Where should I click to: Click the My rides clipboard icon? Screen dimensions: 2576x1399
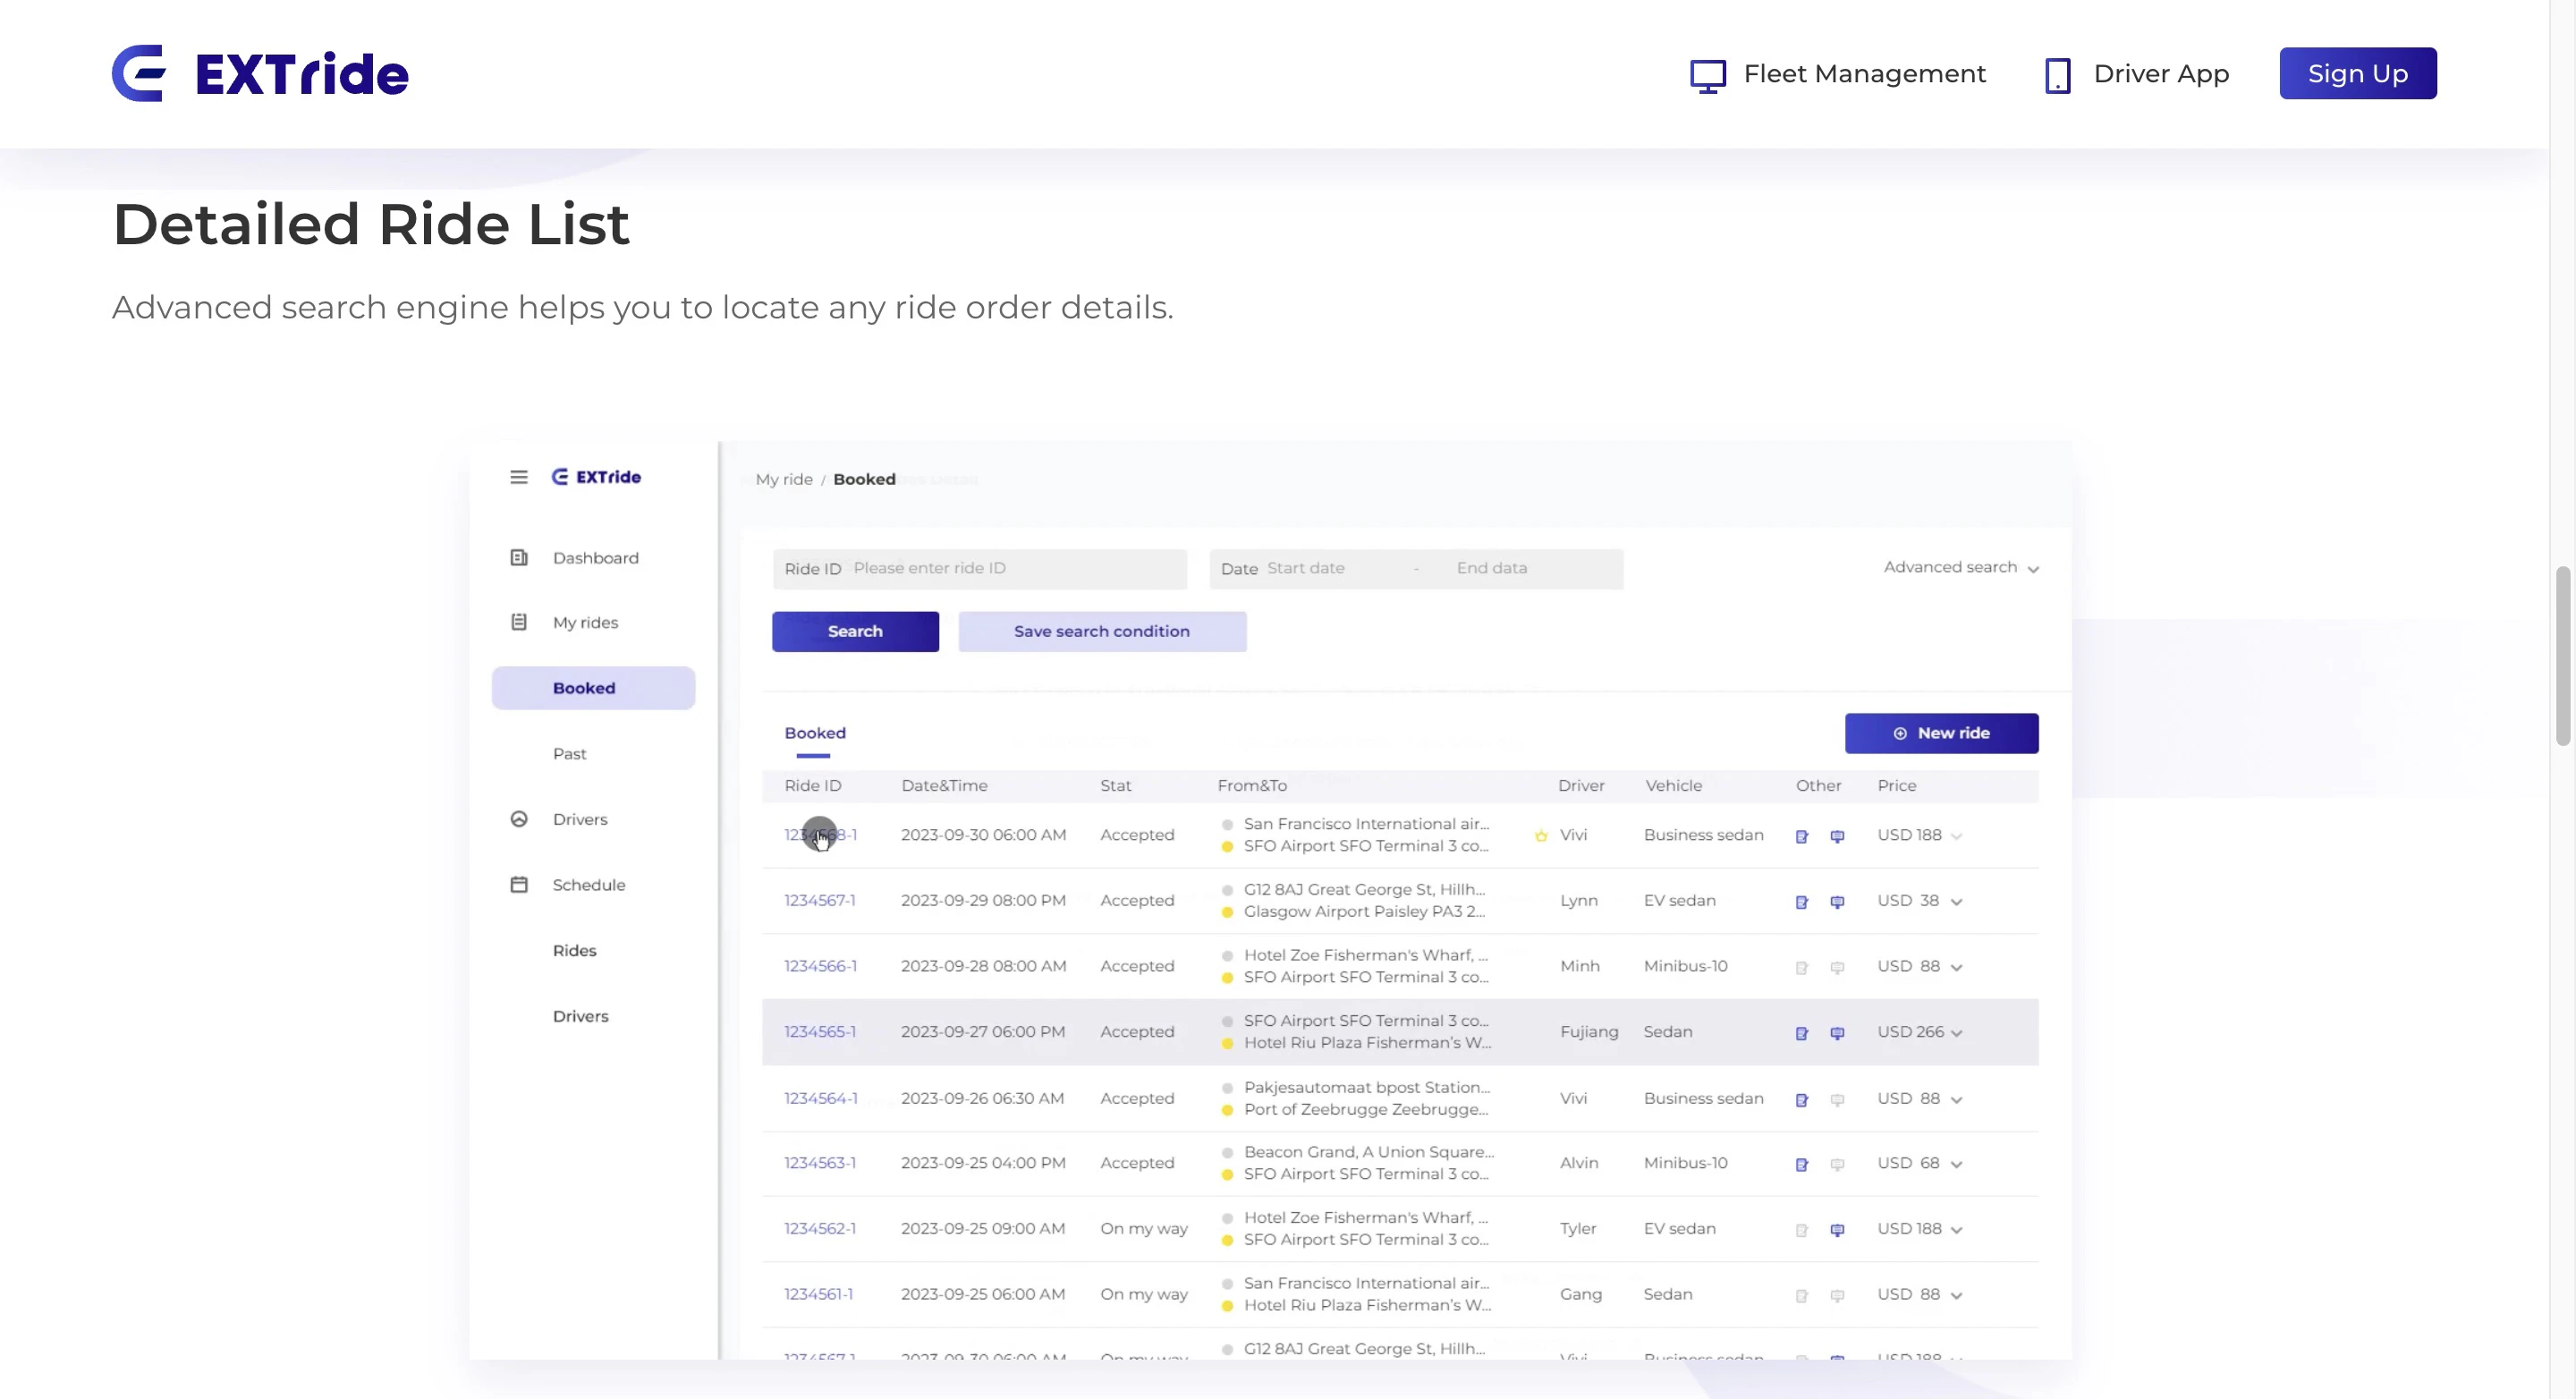pyautogui.click(x=519, y=621)
